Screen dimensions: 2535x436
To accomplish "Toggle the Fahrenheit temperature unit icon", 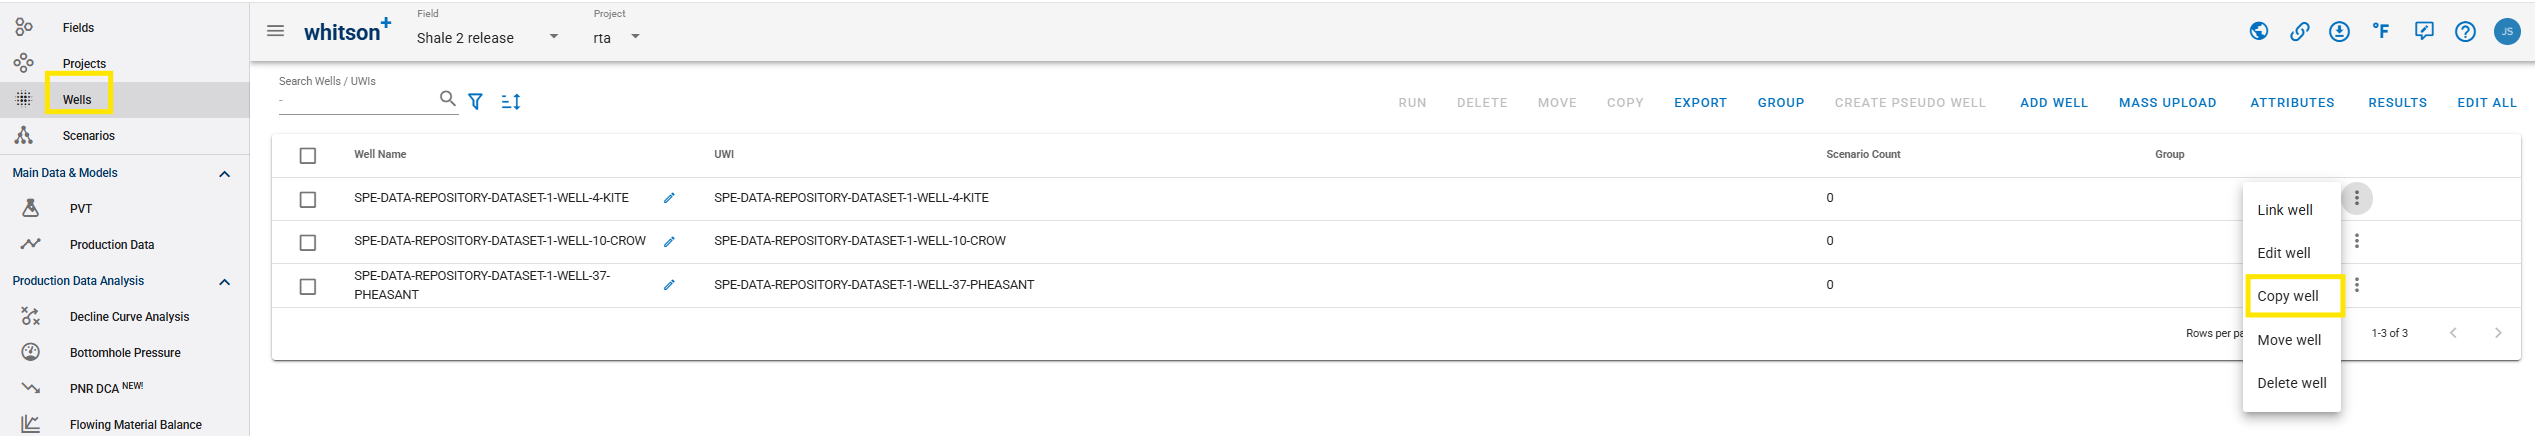I will (2381, 32).
